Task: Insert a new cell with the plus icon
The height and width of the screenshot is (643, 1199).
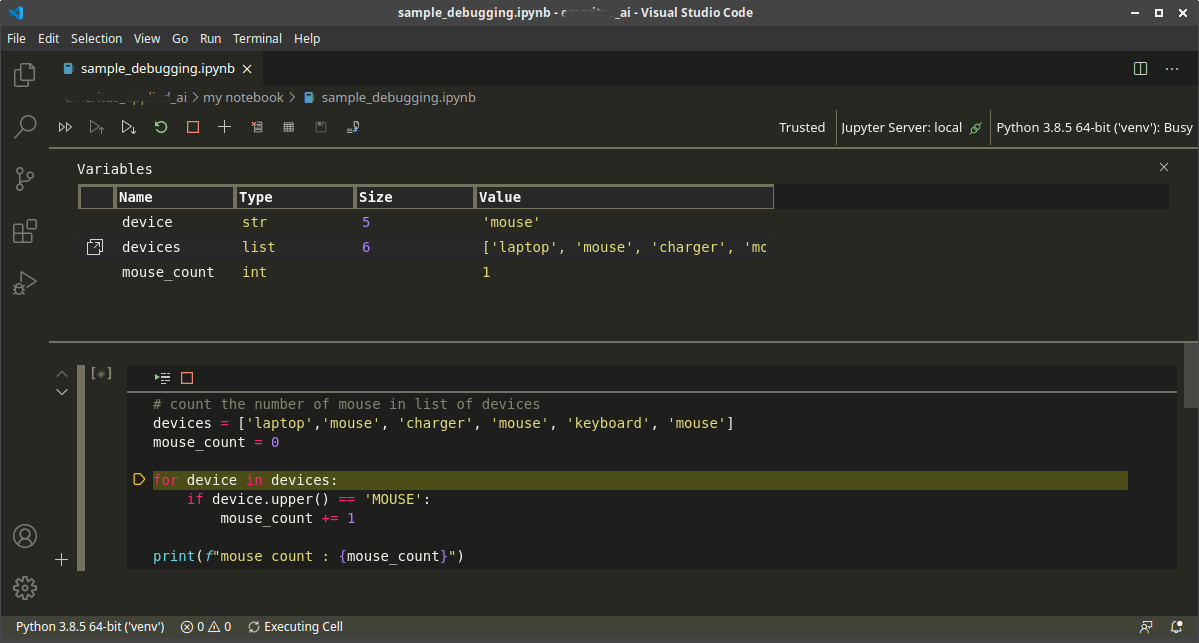Action: (224, 127)
